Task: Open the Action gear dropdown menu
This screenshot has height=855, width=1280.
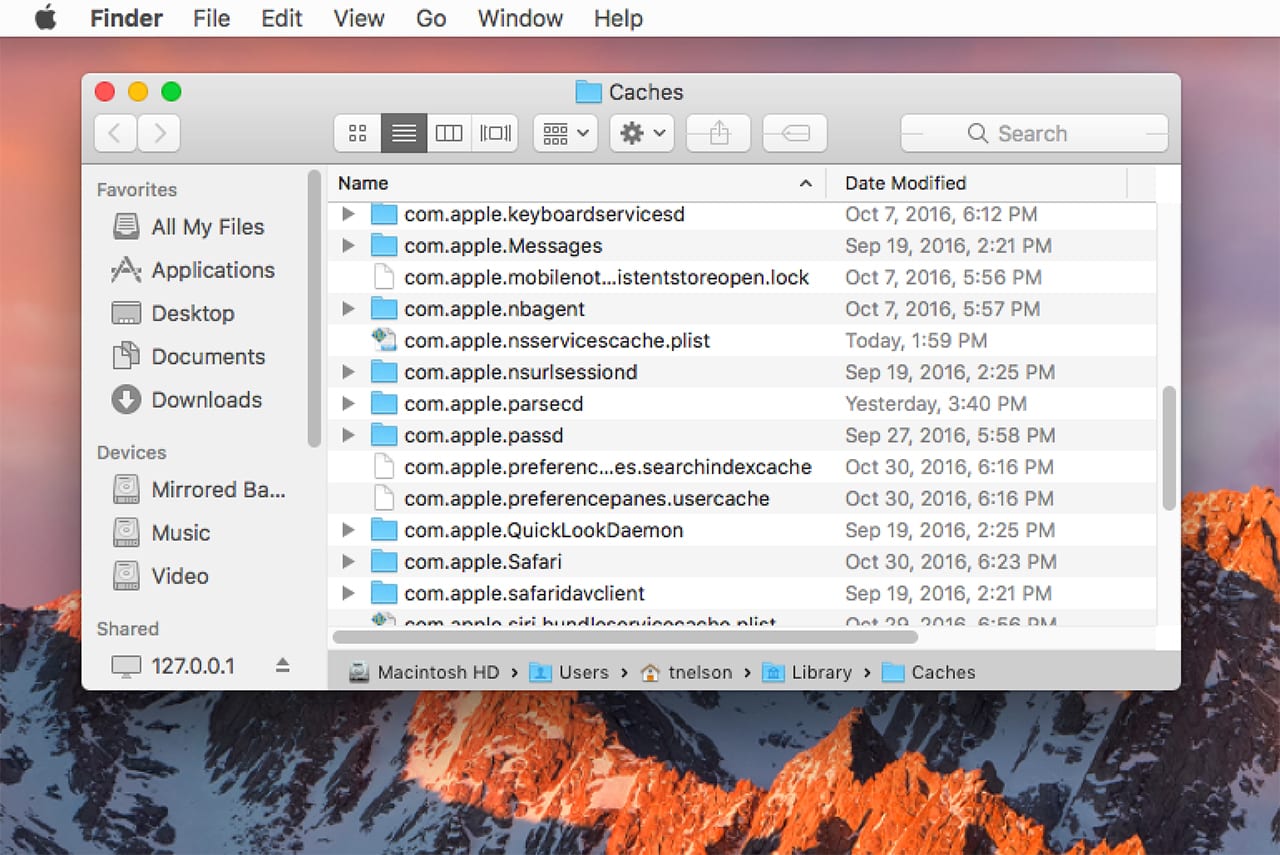Action: pos(642,133)
